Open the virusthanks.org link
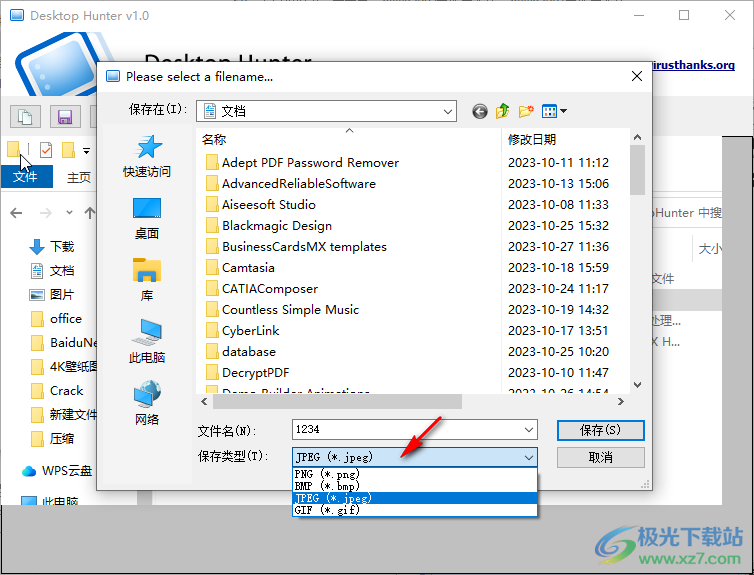 point(694,65)
